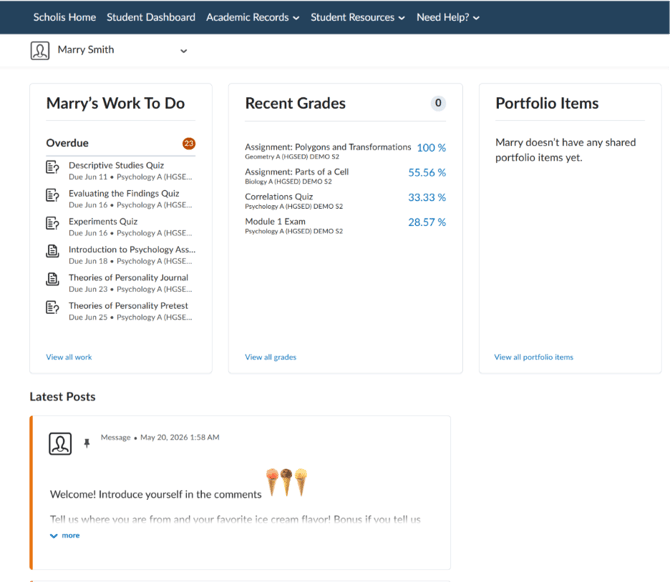Open View all grades link
Image resolution: width=670 pixels, height=582 pixels.
click(270, 357)
